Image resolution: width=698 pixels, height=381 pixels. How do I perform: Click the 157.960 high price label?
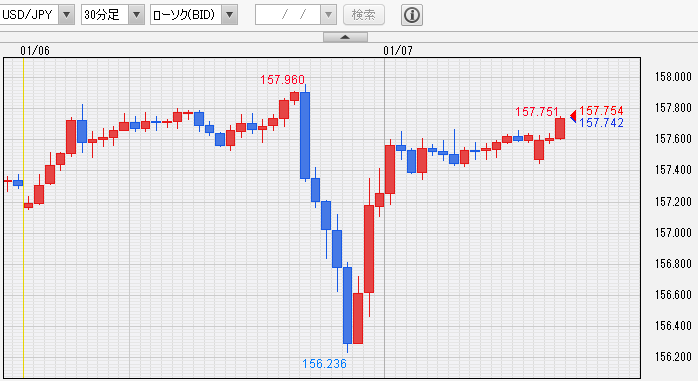pos(282,80)
